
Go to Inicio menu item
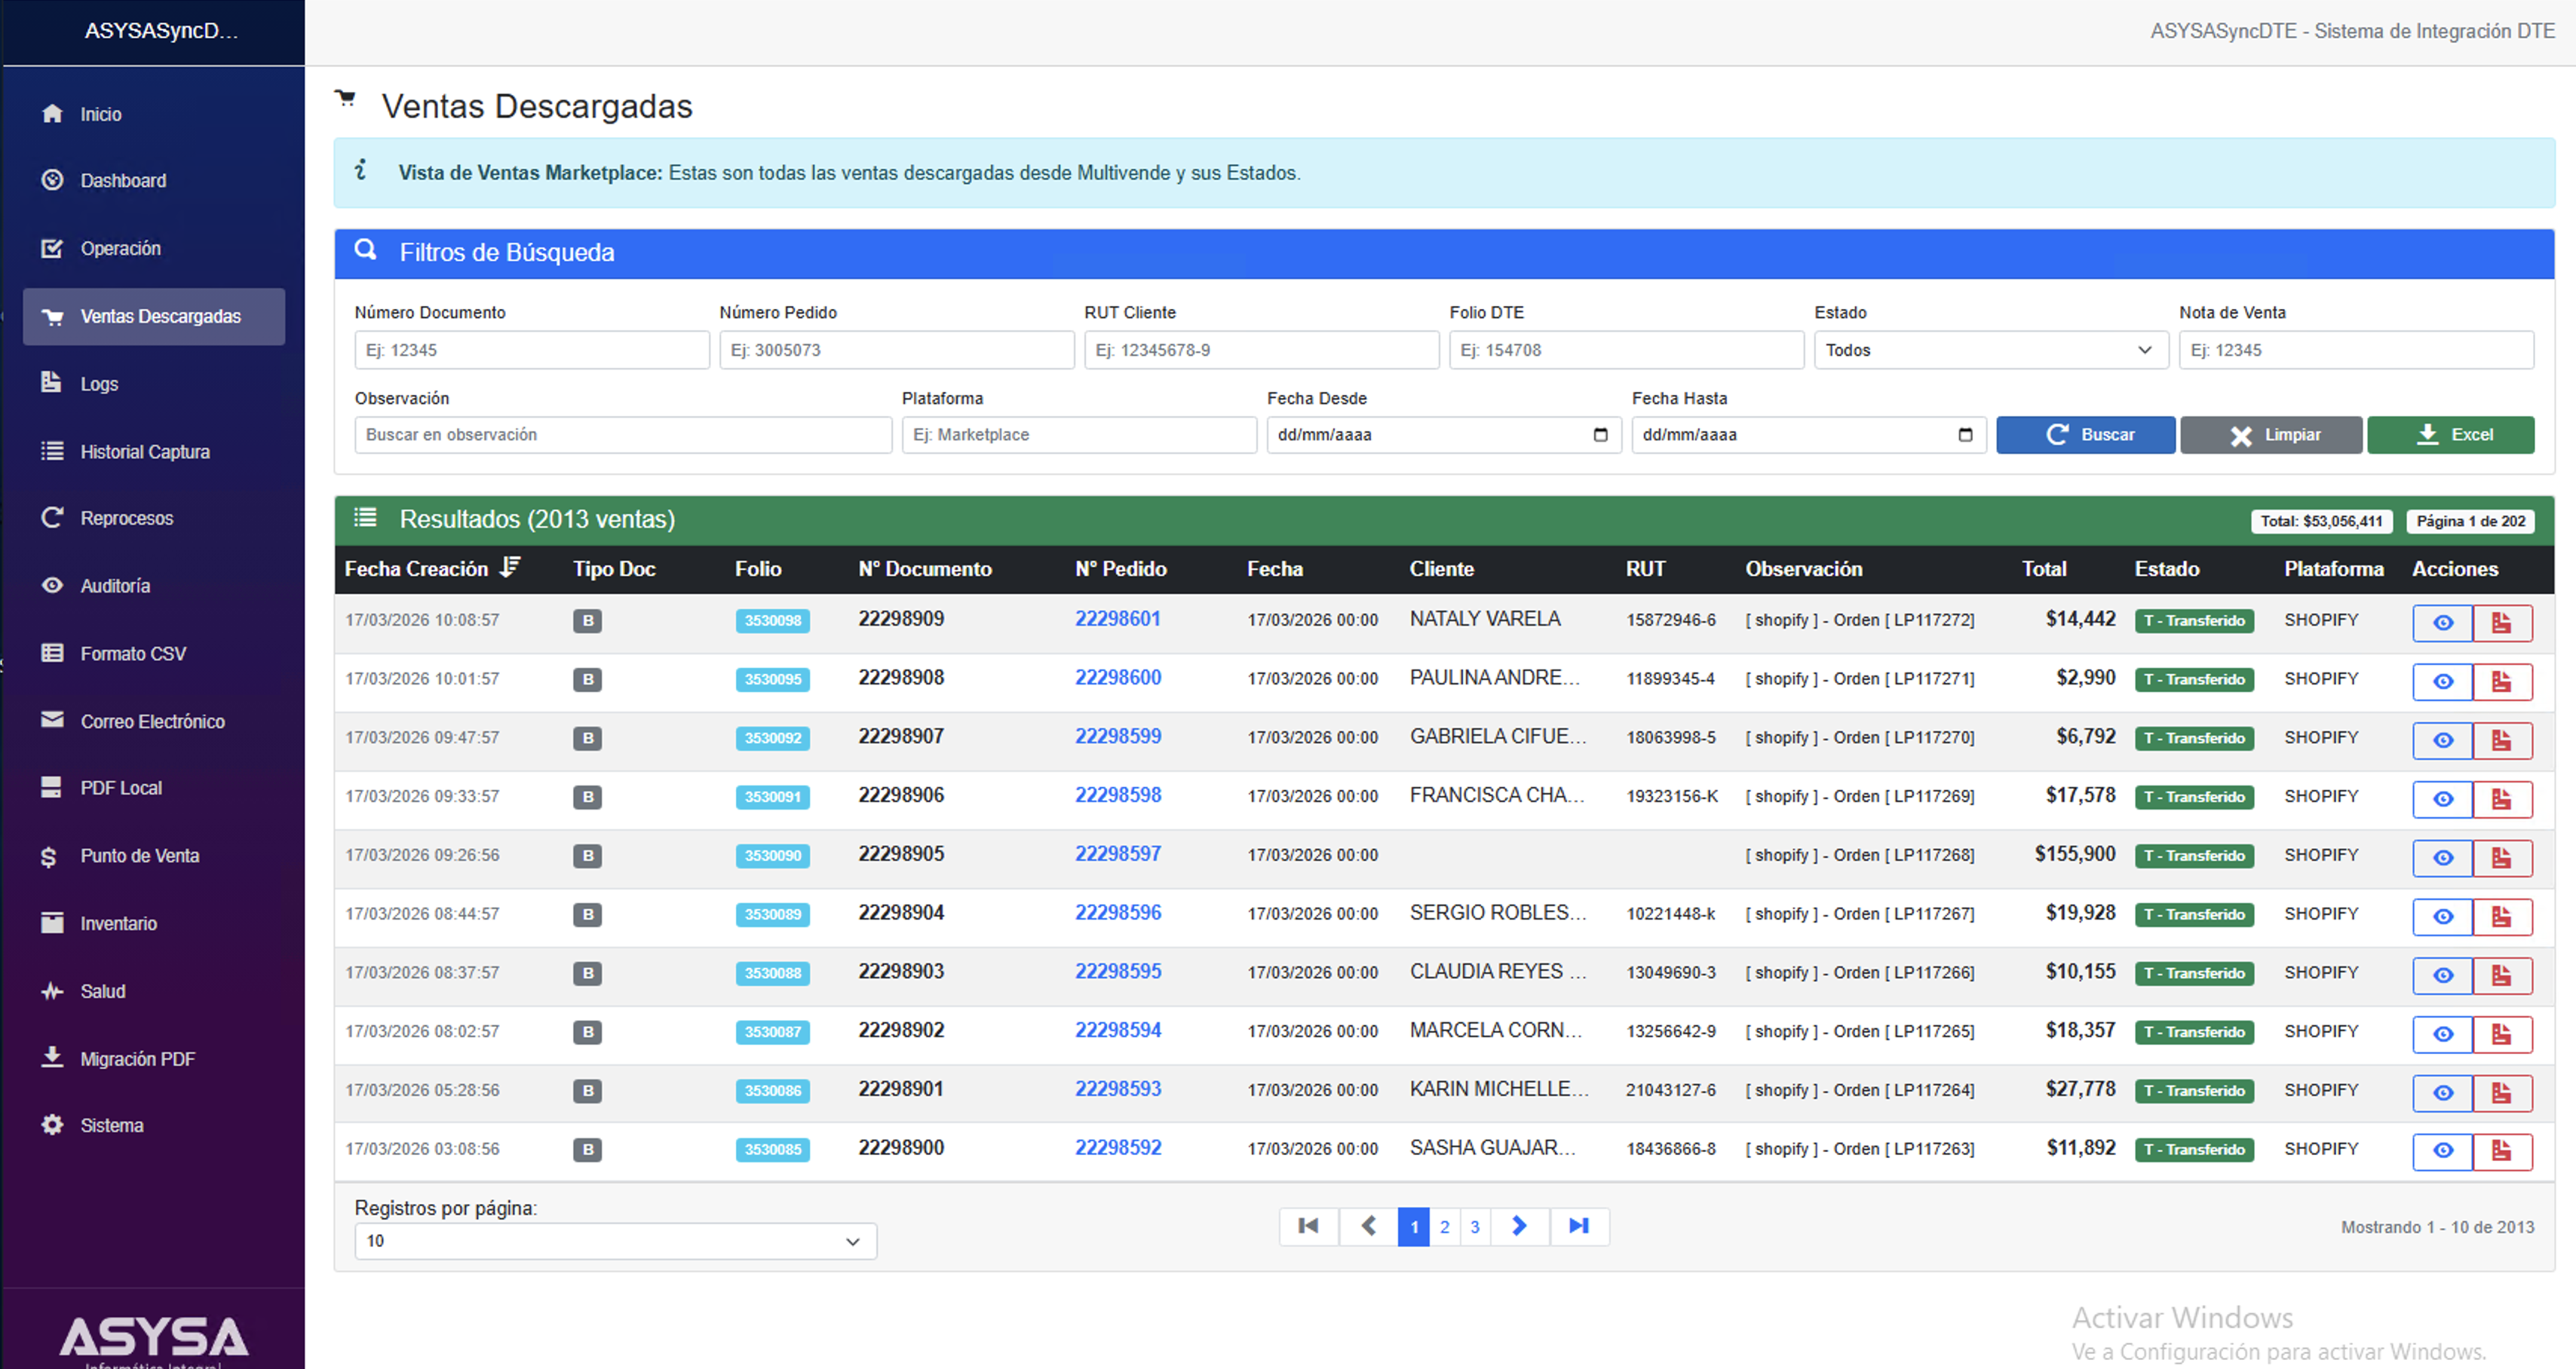tap(100, 113)
